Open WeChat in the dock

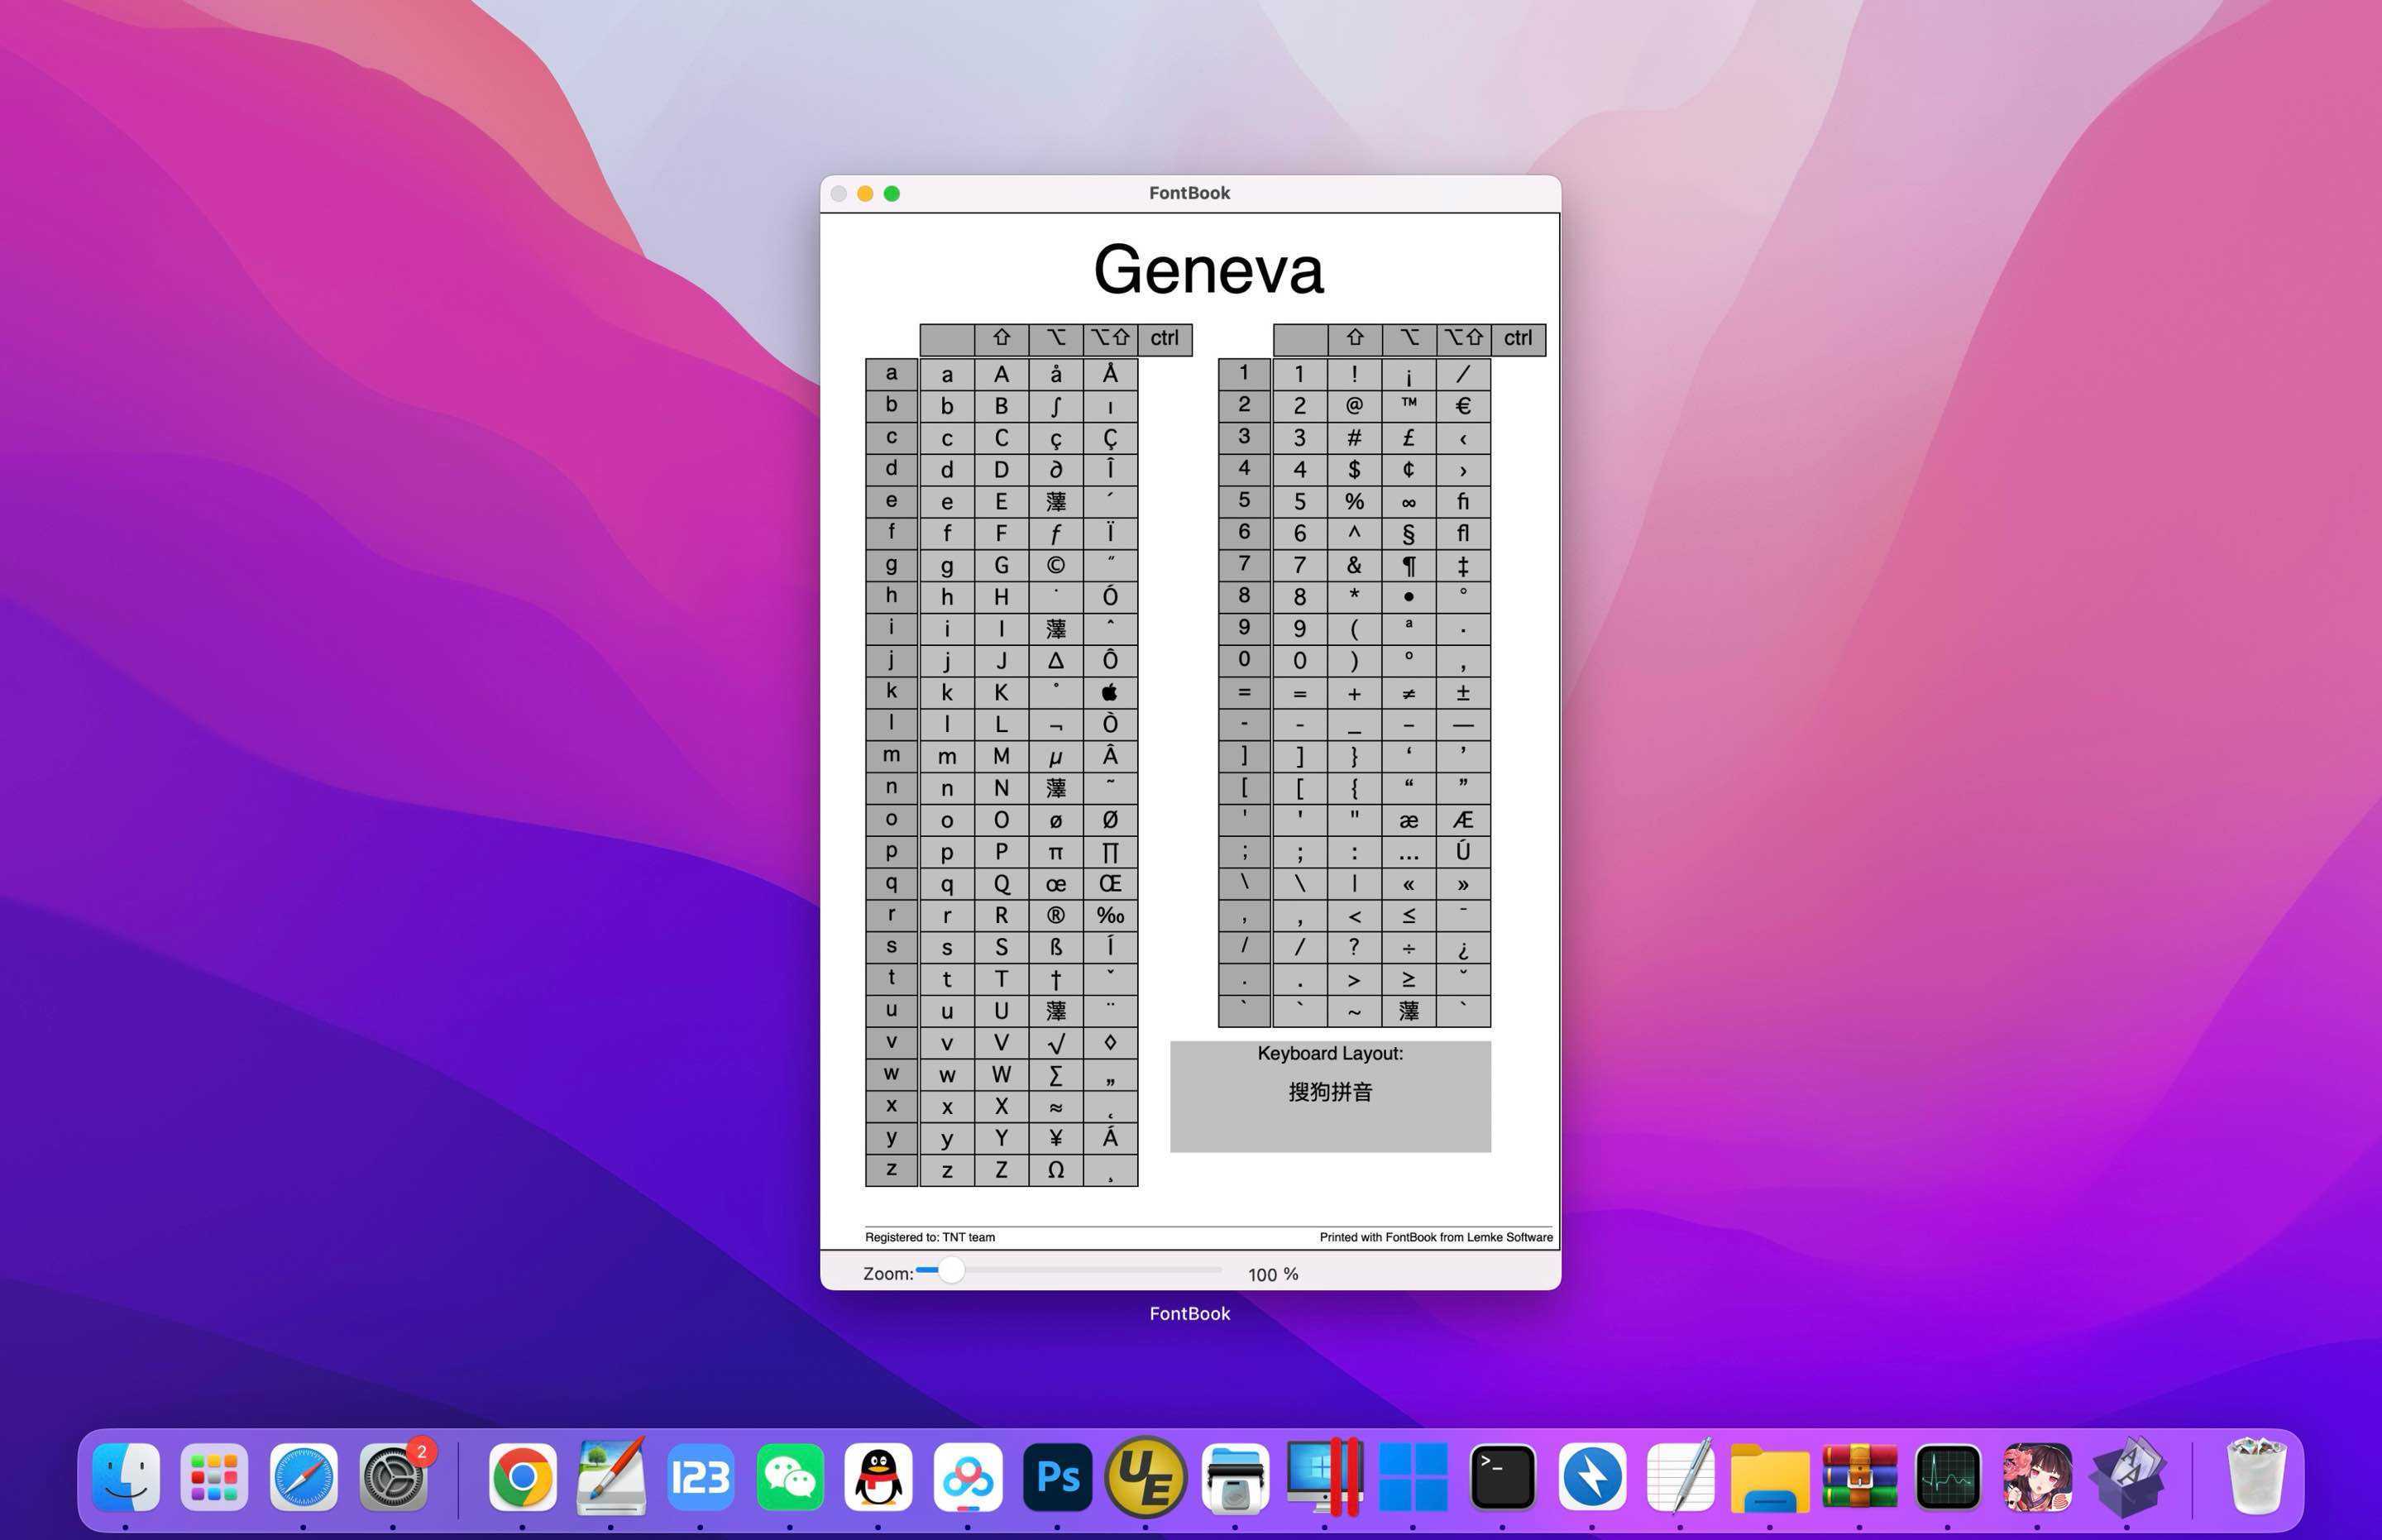pos(790,1477)
